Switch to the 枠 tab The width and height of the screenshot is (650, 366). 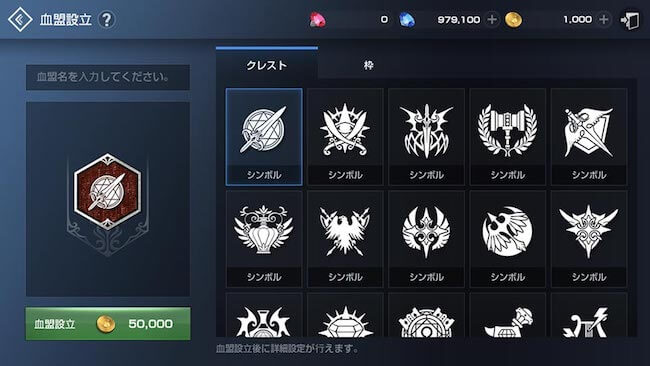coord(368,65)
